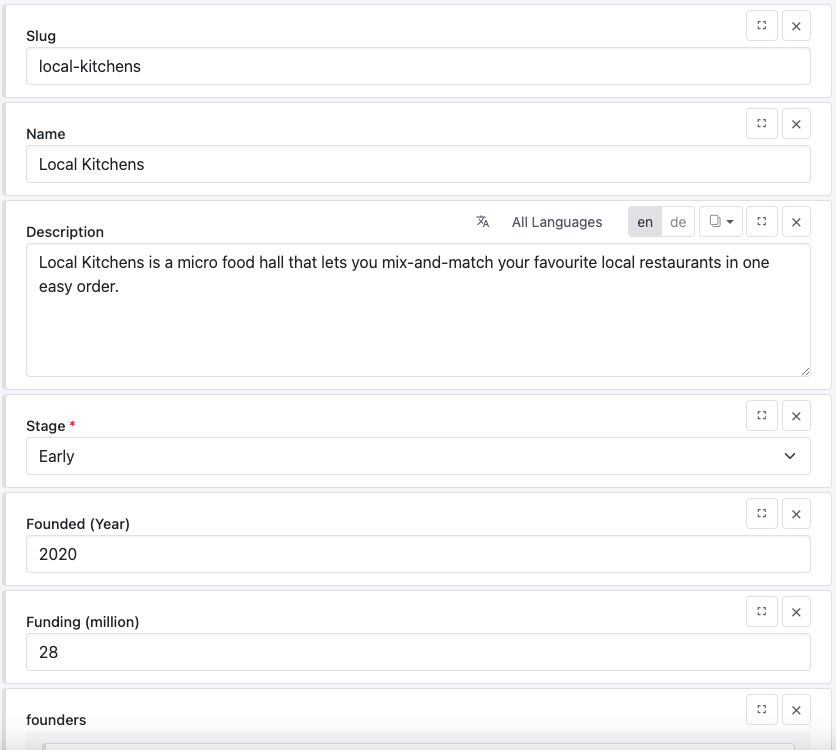The width and height of the screenshot is (836, 750).
Task: Open the copy dropdown in Description toolbar
Action: click(x=720, y=222)
